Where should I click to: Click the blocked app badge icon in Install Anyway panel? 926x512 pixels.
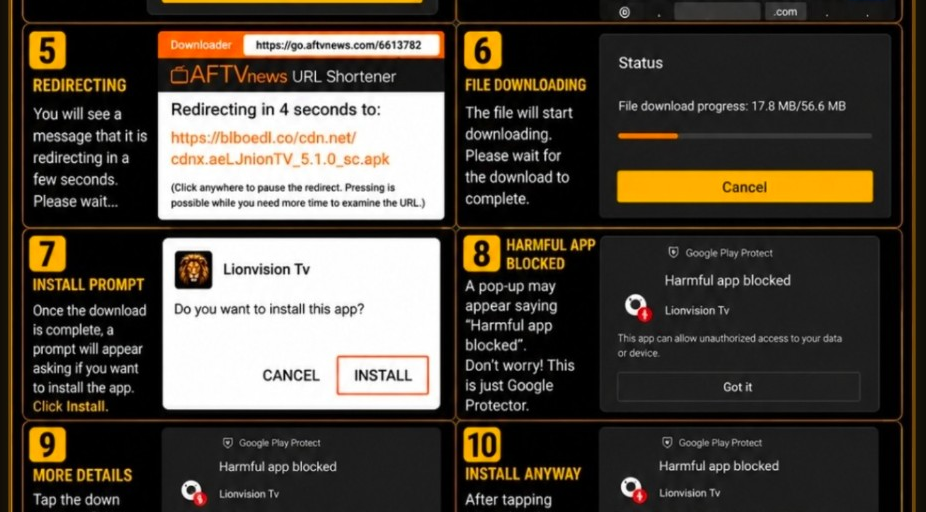[632, 491]
